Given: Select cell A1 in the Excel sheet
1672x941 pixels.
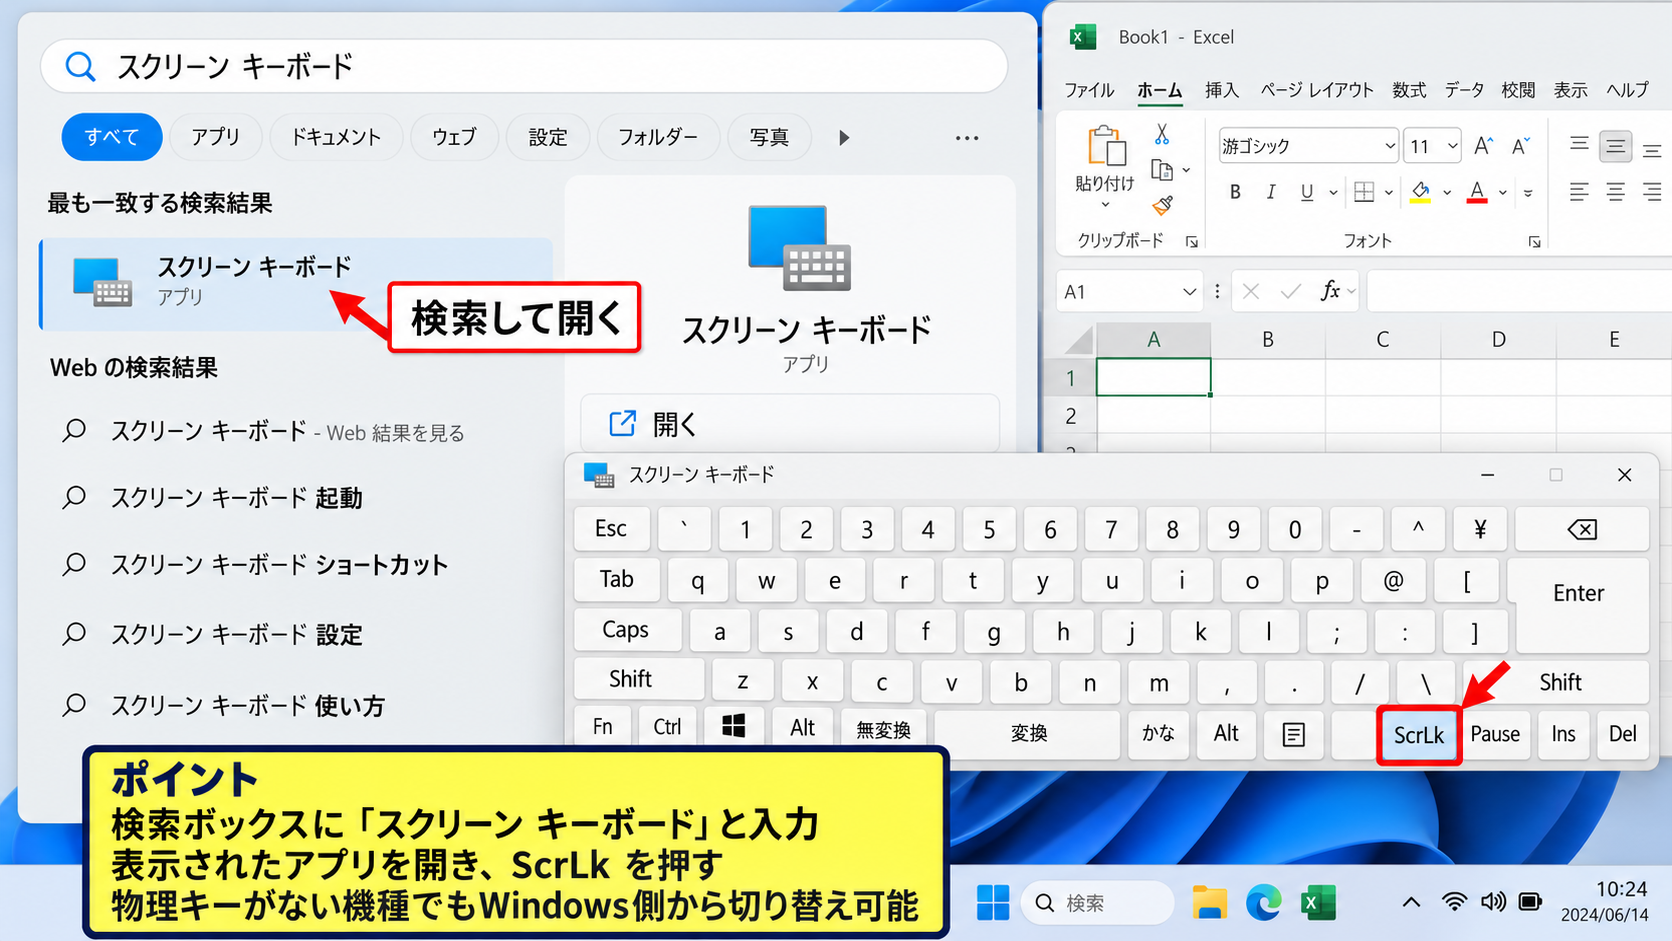Looking at the screenshot, I should click(1153, 377).
